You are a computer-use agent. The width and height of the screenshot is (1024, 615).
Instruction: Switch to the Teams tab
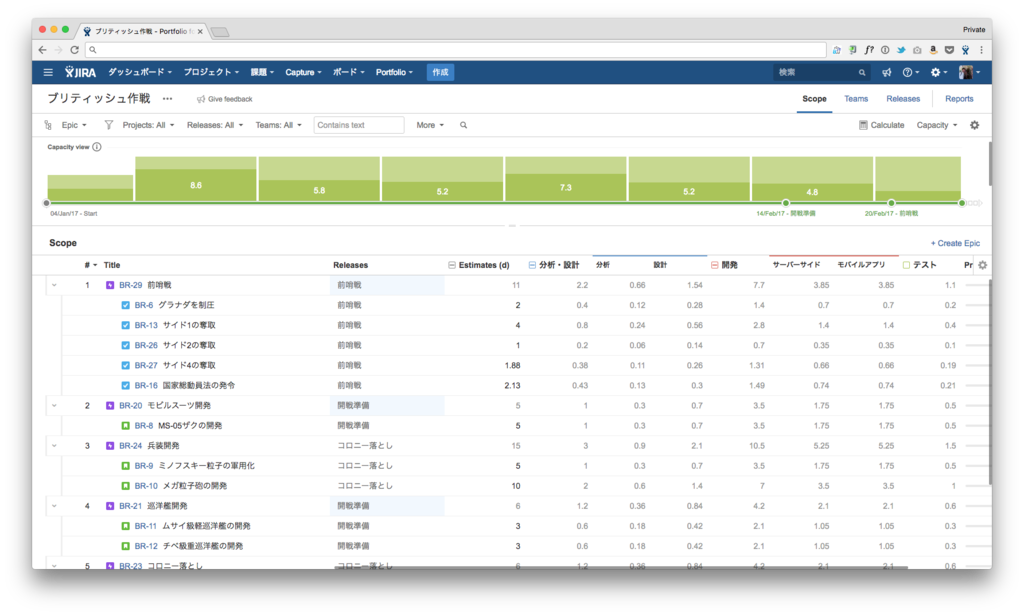(856, 99)
